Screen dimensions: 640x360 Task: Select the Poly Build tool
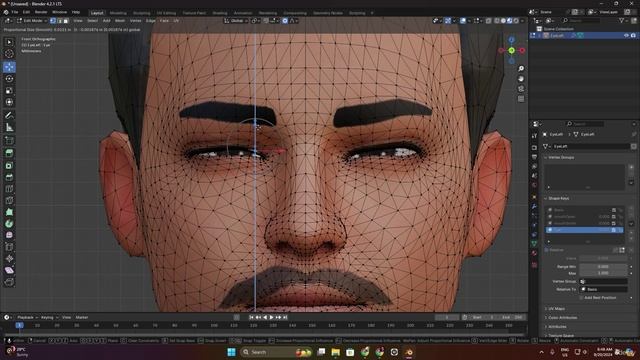[x=9, y=212]
